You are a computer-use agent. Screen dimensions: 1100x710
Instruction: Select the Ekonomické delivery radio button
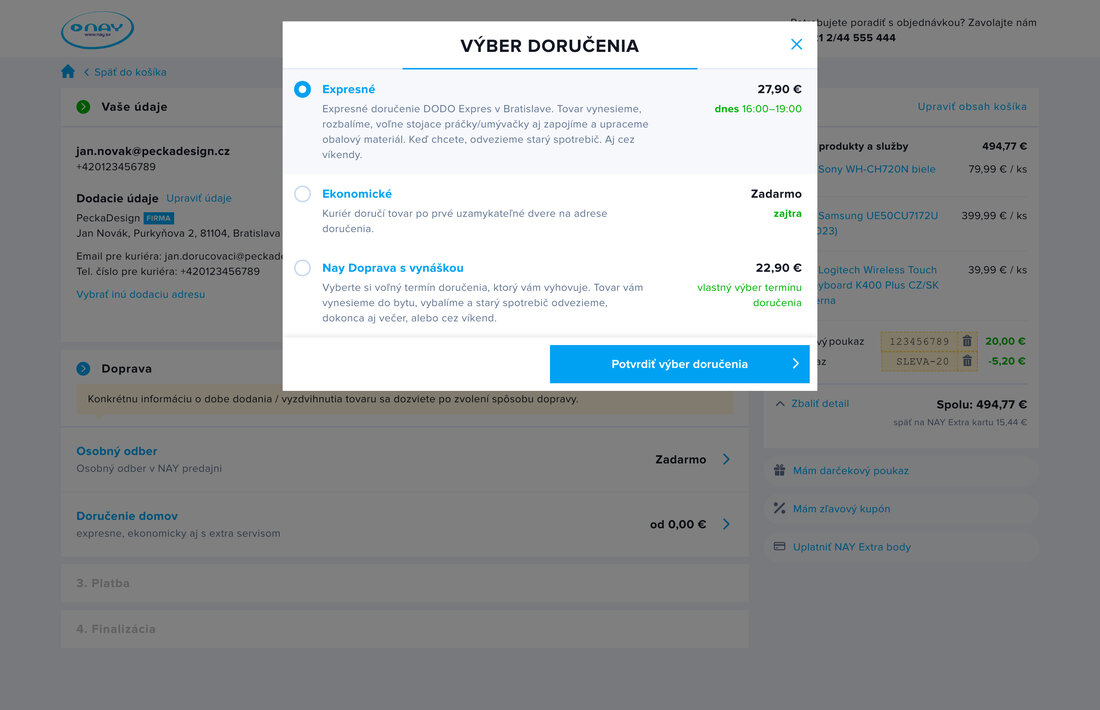(302, 194)
